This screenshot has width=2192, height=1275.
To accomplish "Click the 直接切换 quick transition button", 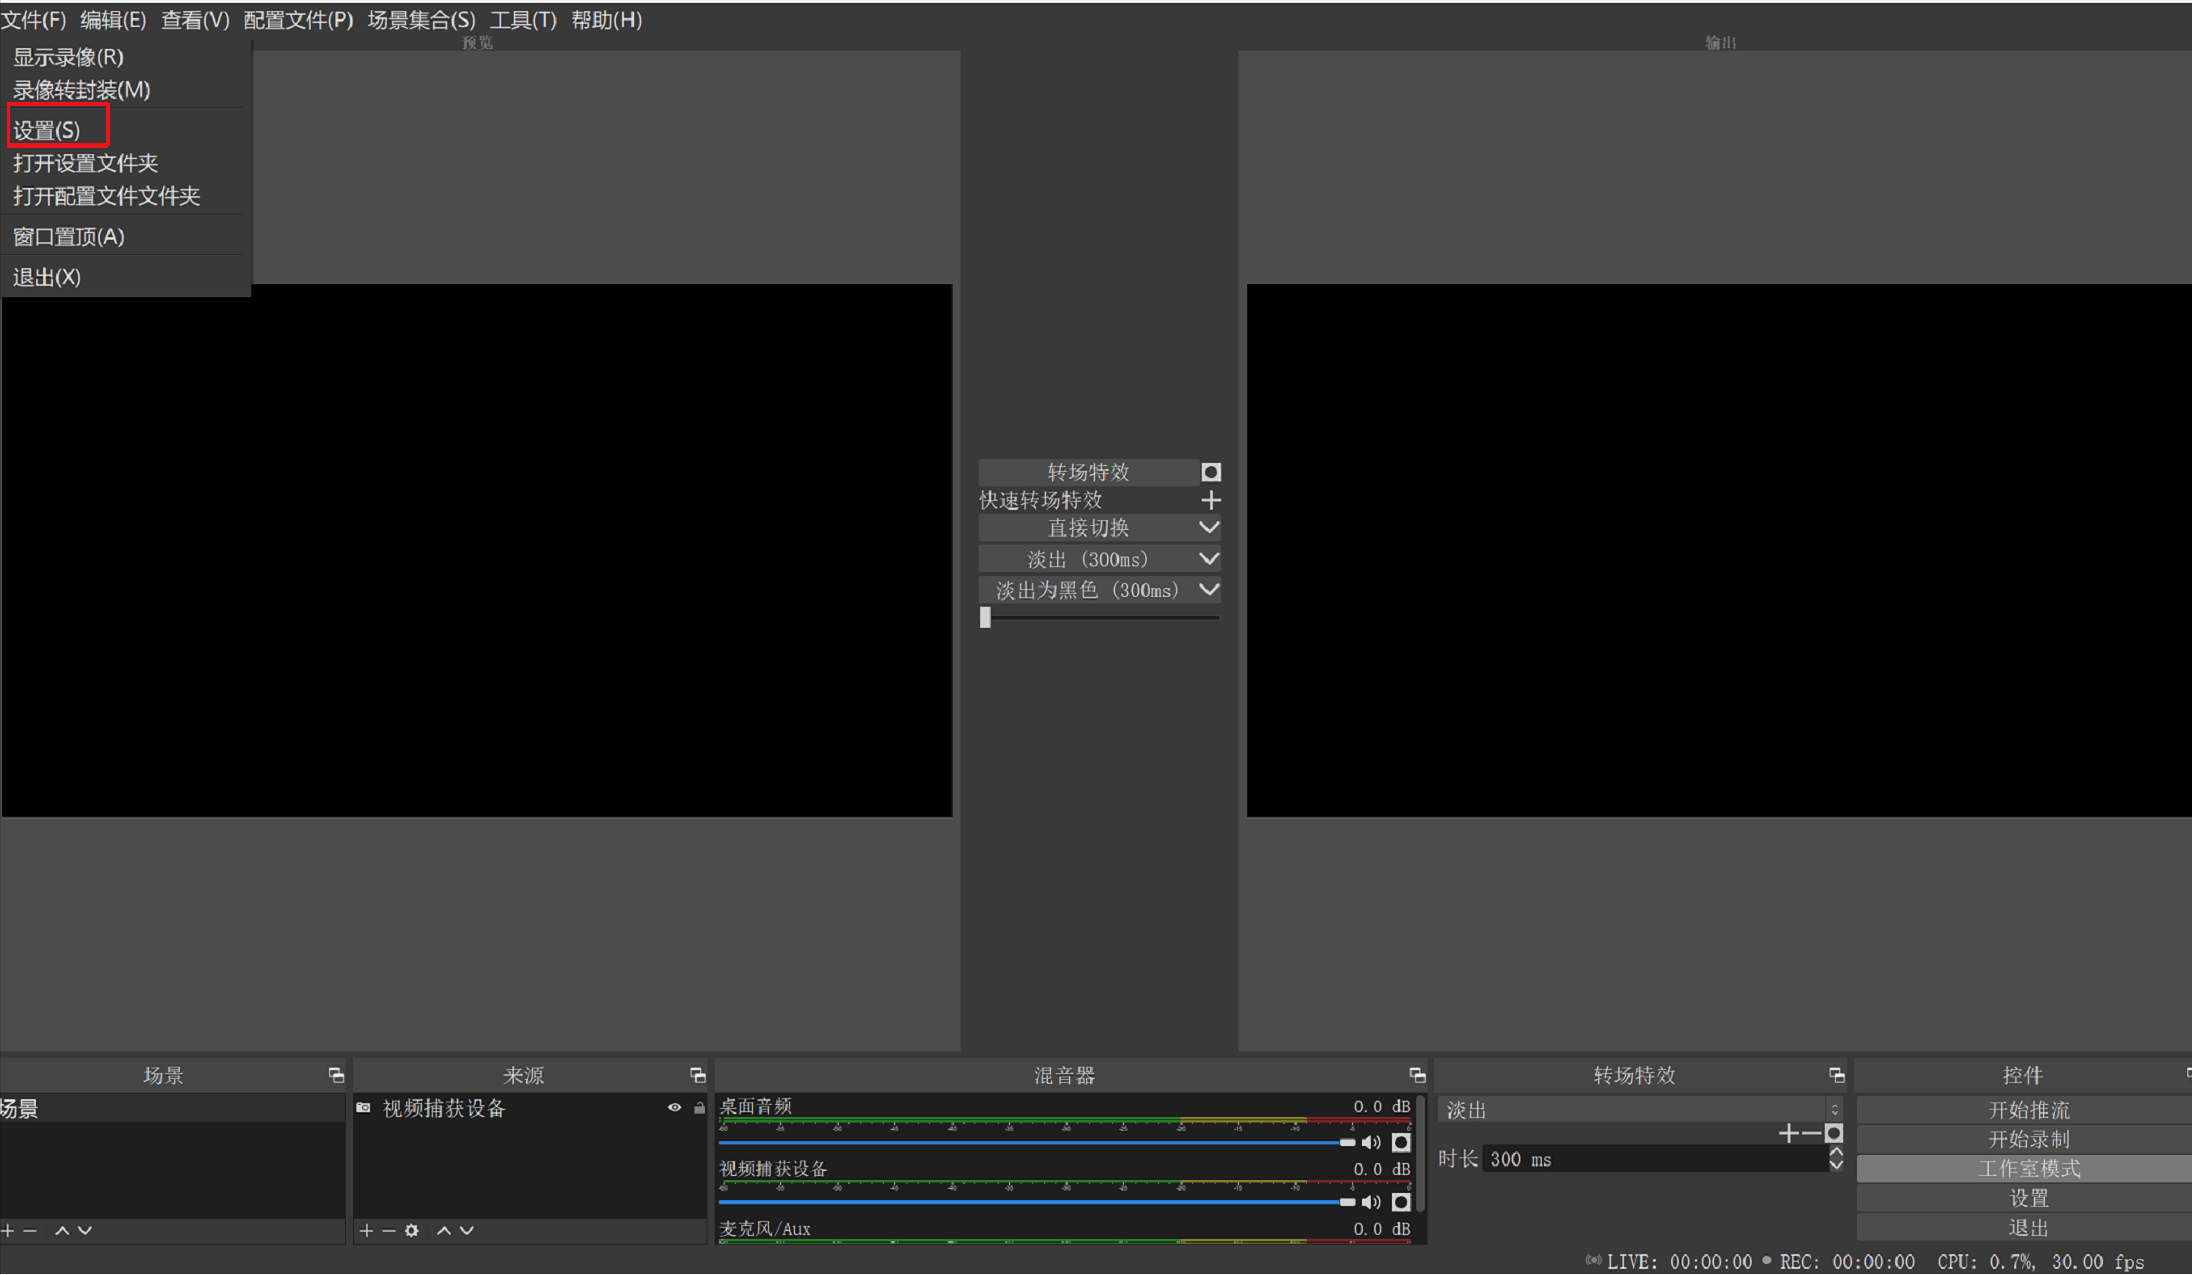I will (x=1088, y=528).
